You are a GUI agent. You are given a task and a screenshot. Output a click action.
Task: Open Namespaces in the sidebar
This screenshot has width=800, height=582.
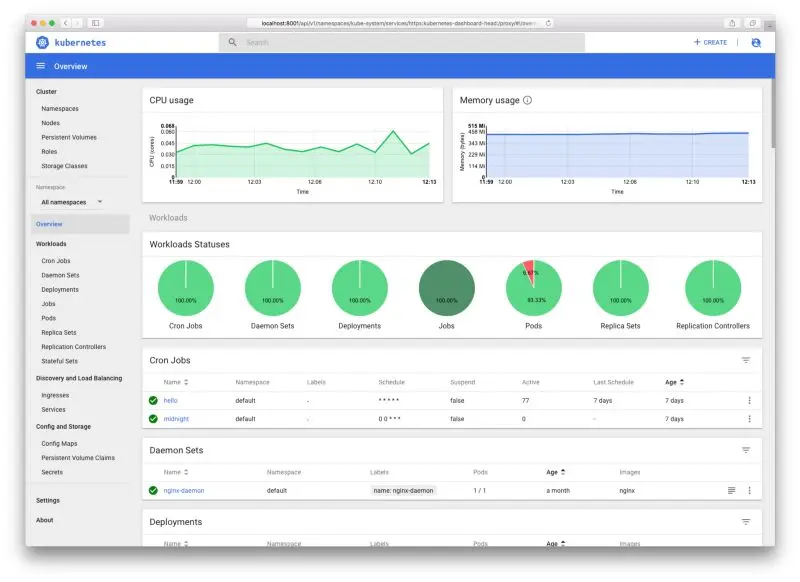[x=60, y=109]
